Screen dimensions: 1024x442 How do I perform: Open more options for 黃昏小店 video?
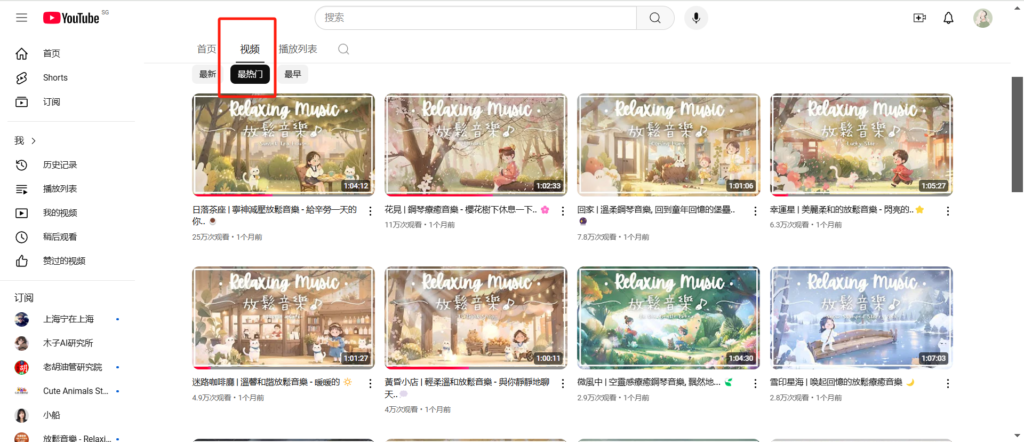(x=562, y=383)
